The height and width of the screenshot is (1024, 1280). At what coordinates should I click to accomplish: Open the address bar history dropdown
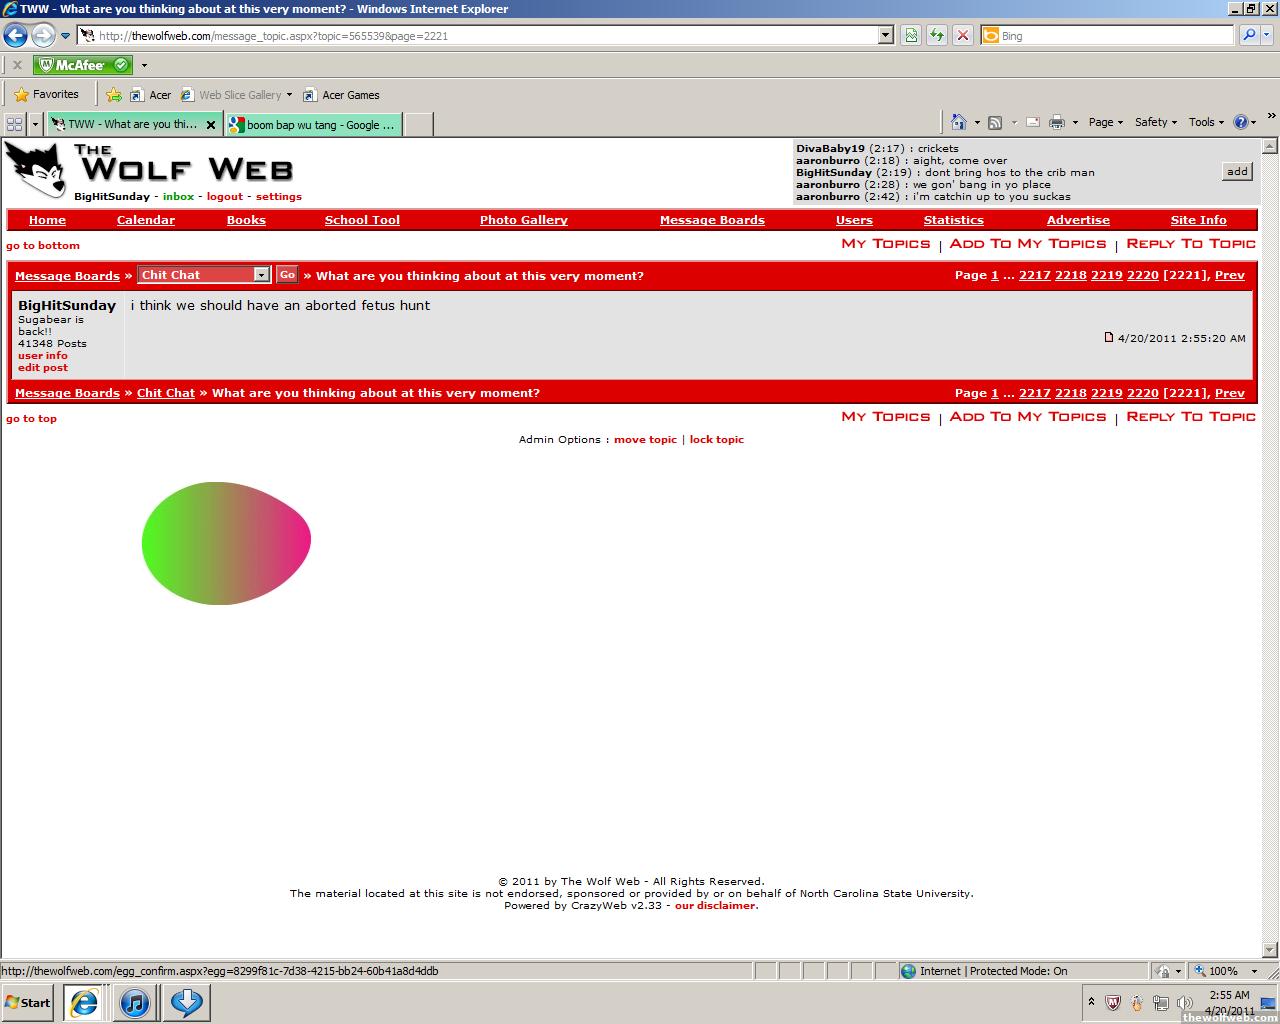pos(885,36)
